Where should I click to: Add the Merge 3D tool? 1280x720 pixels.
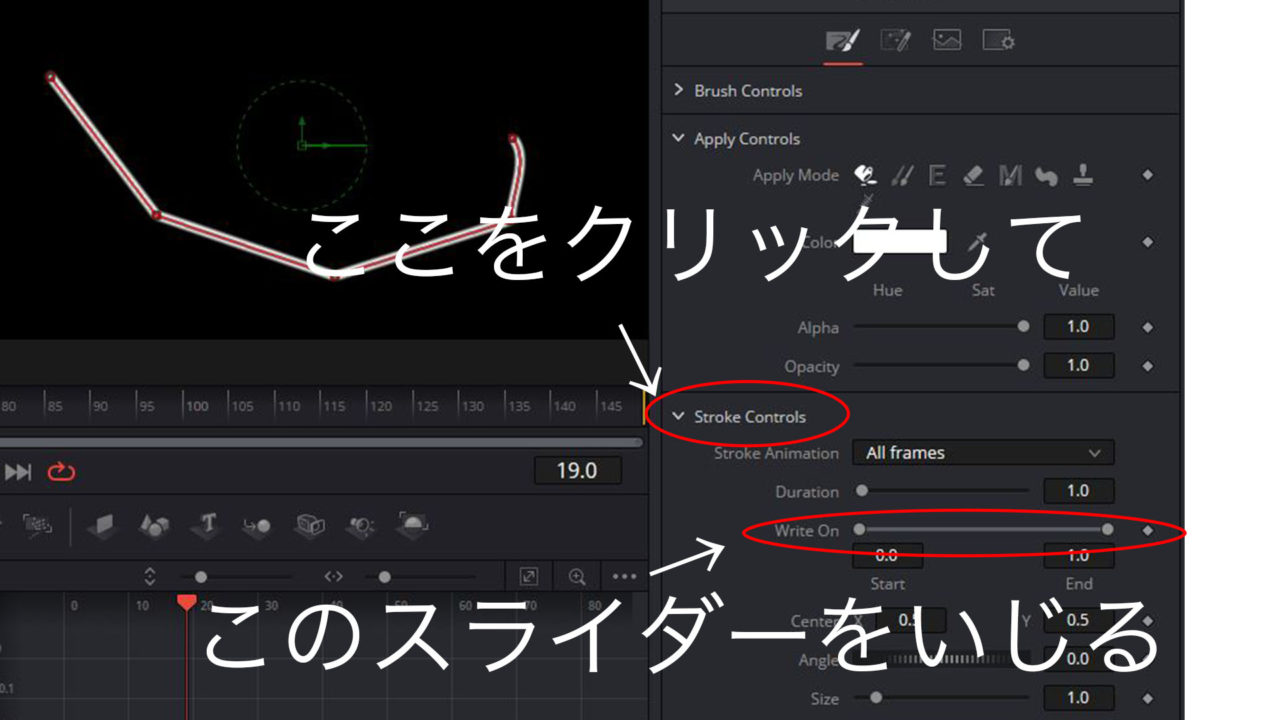point(257,524)
